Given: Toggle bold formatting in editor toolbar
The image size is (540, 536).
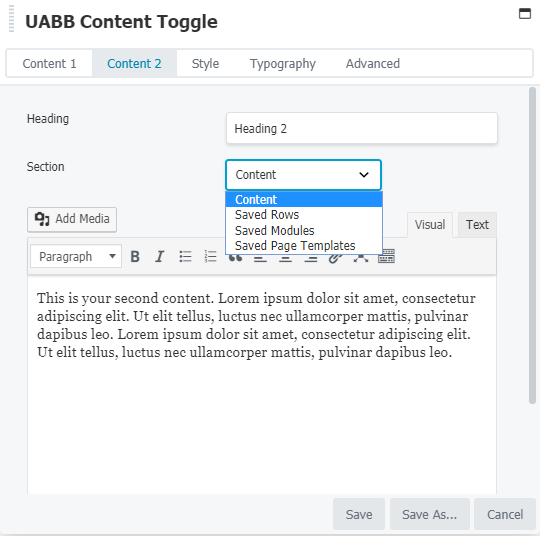Looking at the screenshot, I should tap(135, 256).
